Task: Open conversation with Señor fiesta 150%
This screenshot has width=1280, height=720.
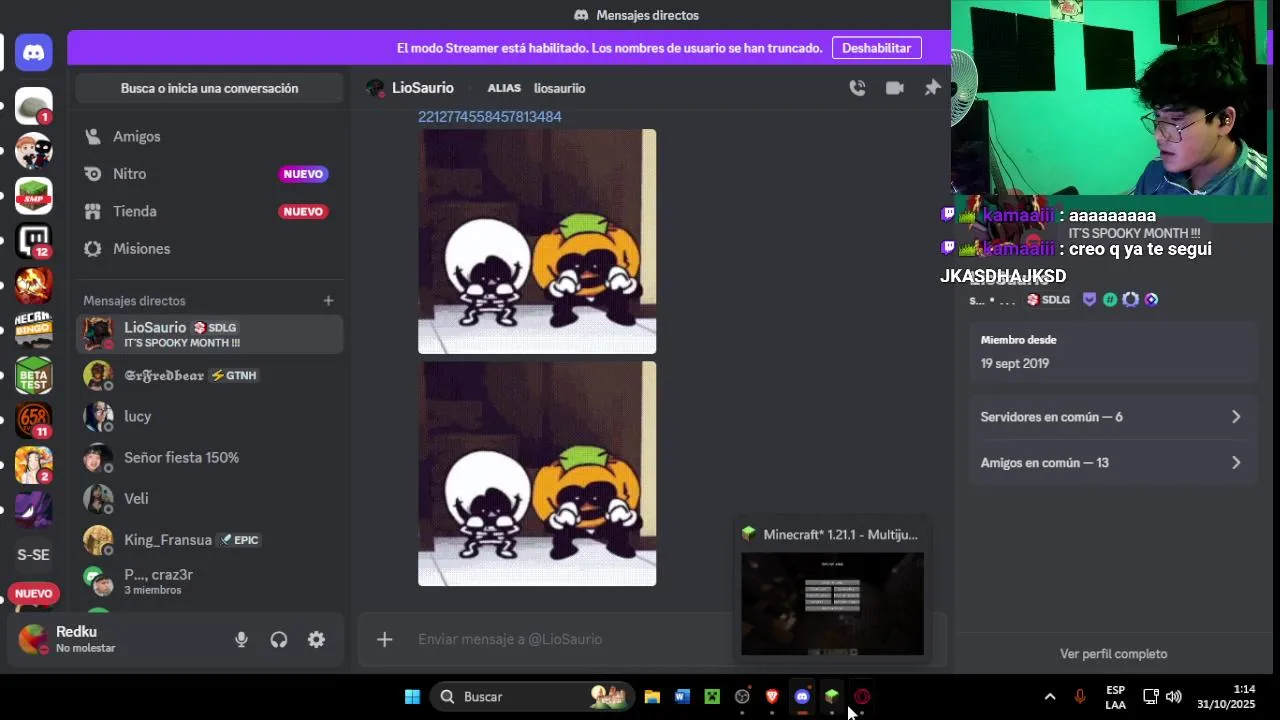Action: click(210, 457)
